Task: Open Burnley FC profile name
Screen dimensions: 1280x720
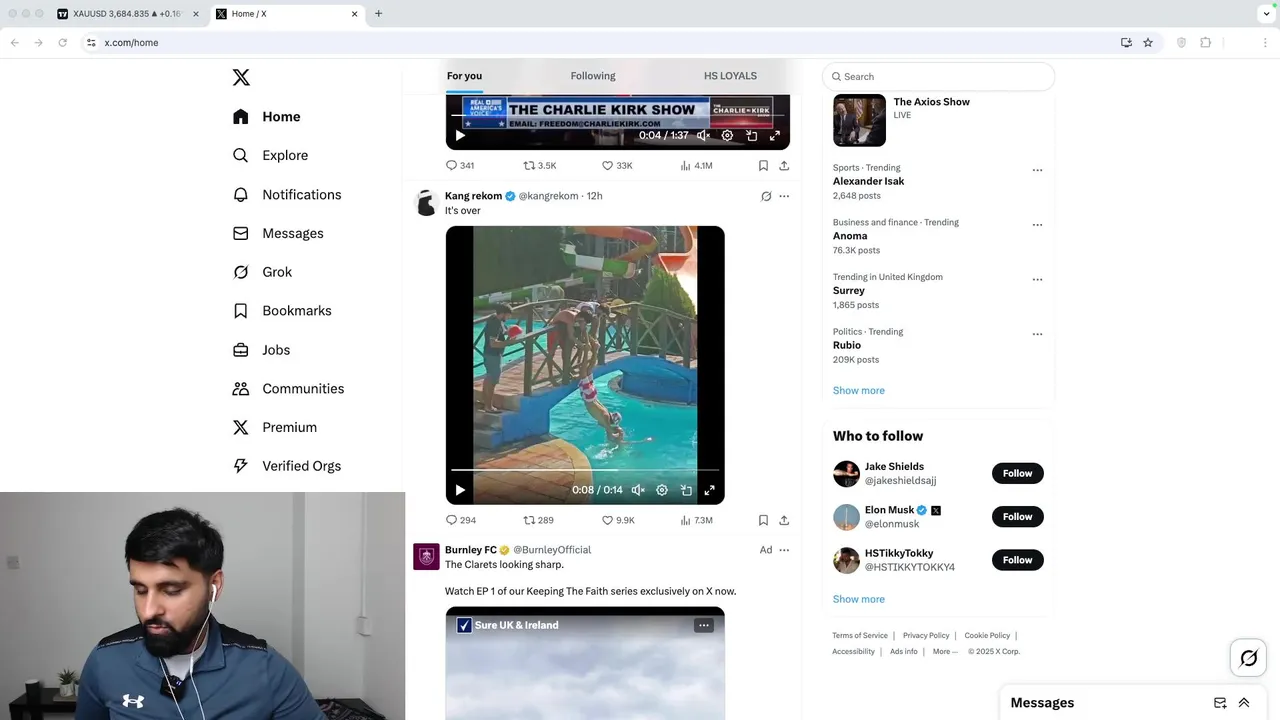Action: tap(471, 550)
